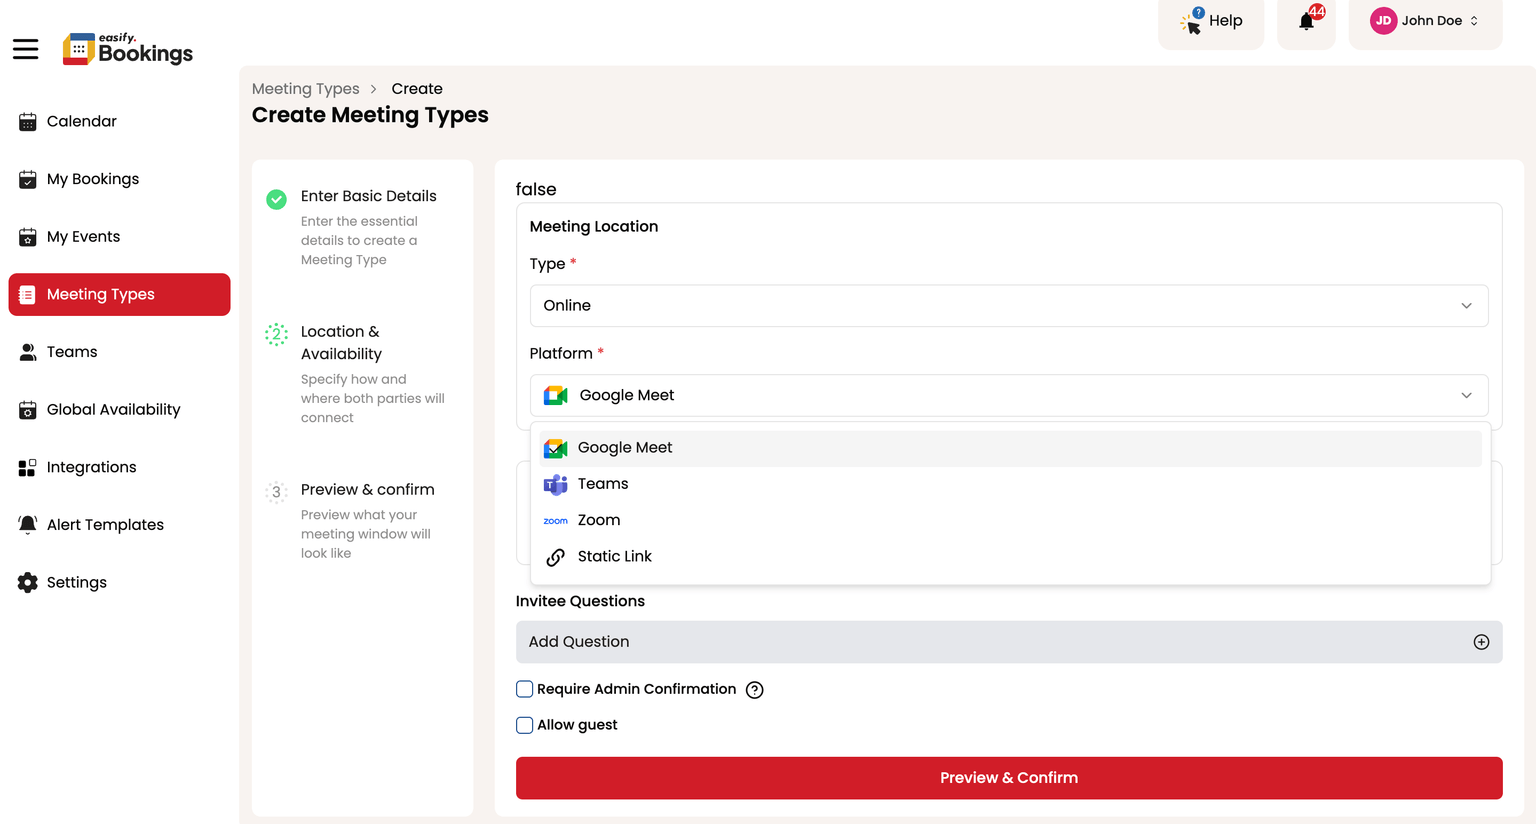Click the Integrations sidebar icon
1536x824 pixels.
(28, 467)
